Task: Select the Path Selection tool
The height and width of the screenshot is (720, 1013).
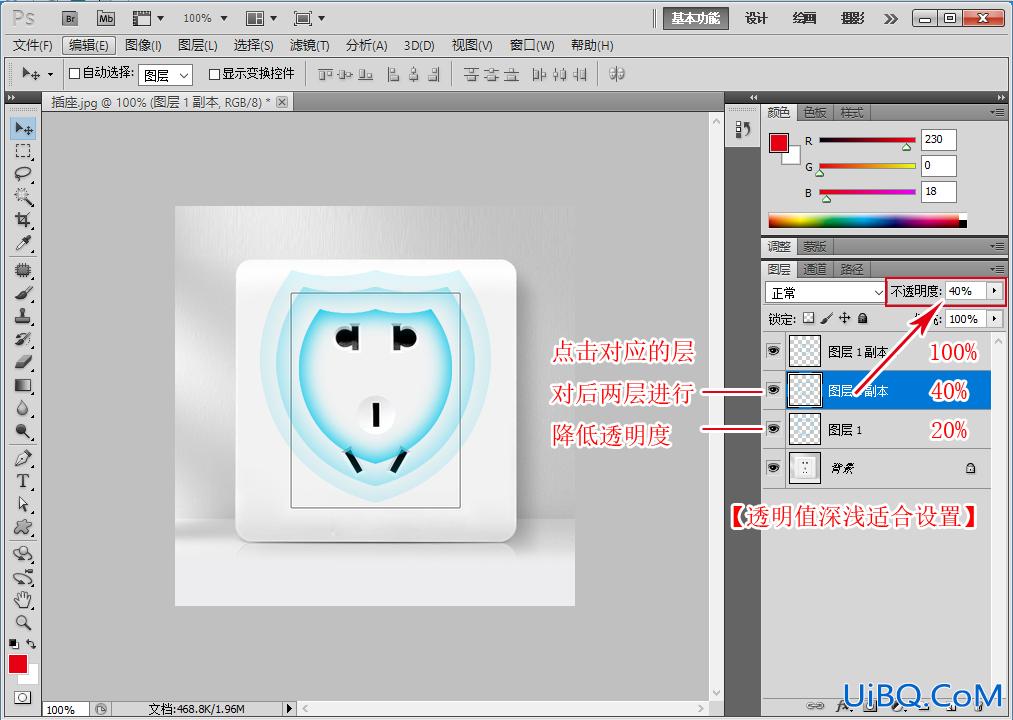Action: [x=23, y=504]
